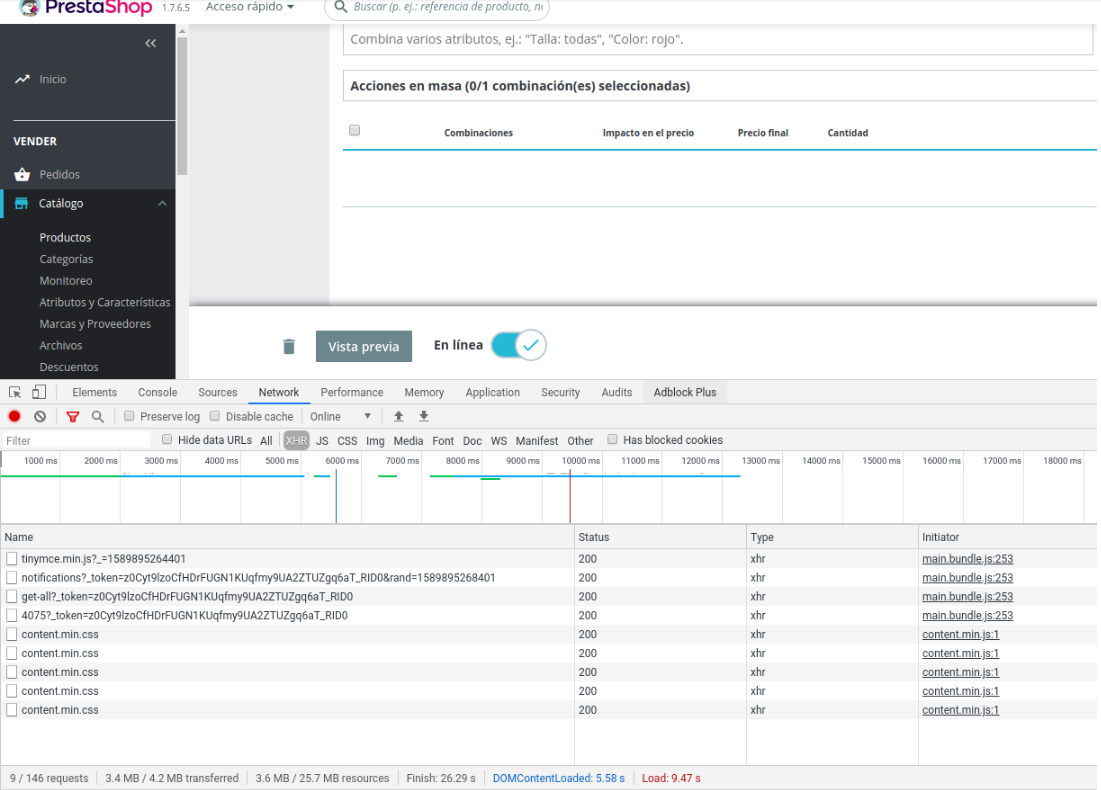Screen dimensions: 1101x790
Task: Enable Disable cache checkbox
Action: point(215,416)
